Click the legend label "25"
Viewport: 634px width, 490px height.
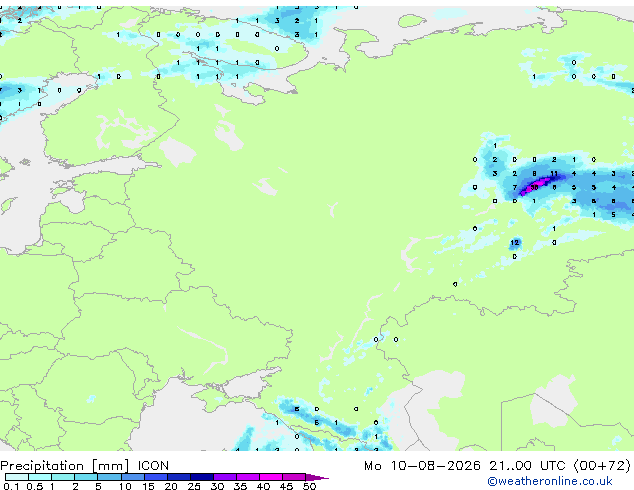pyautogui.click(x=194, y=486)
